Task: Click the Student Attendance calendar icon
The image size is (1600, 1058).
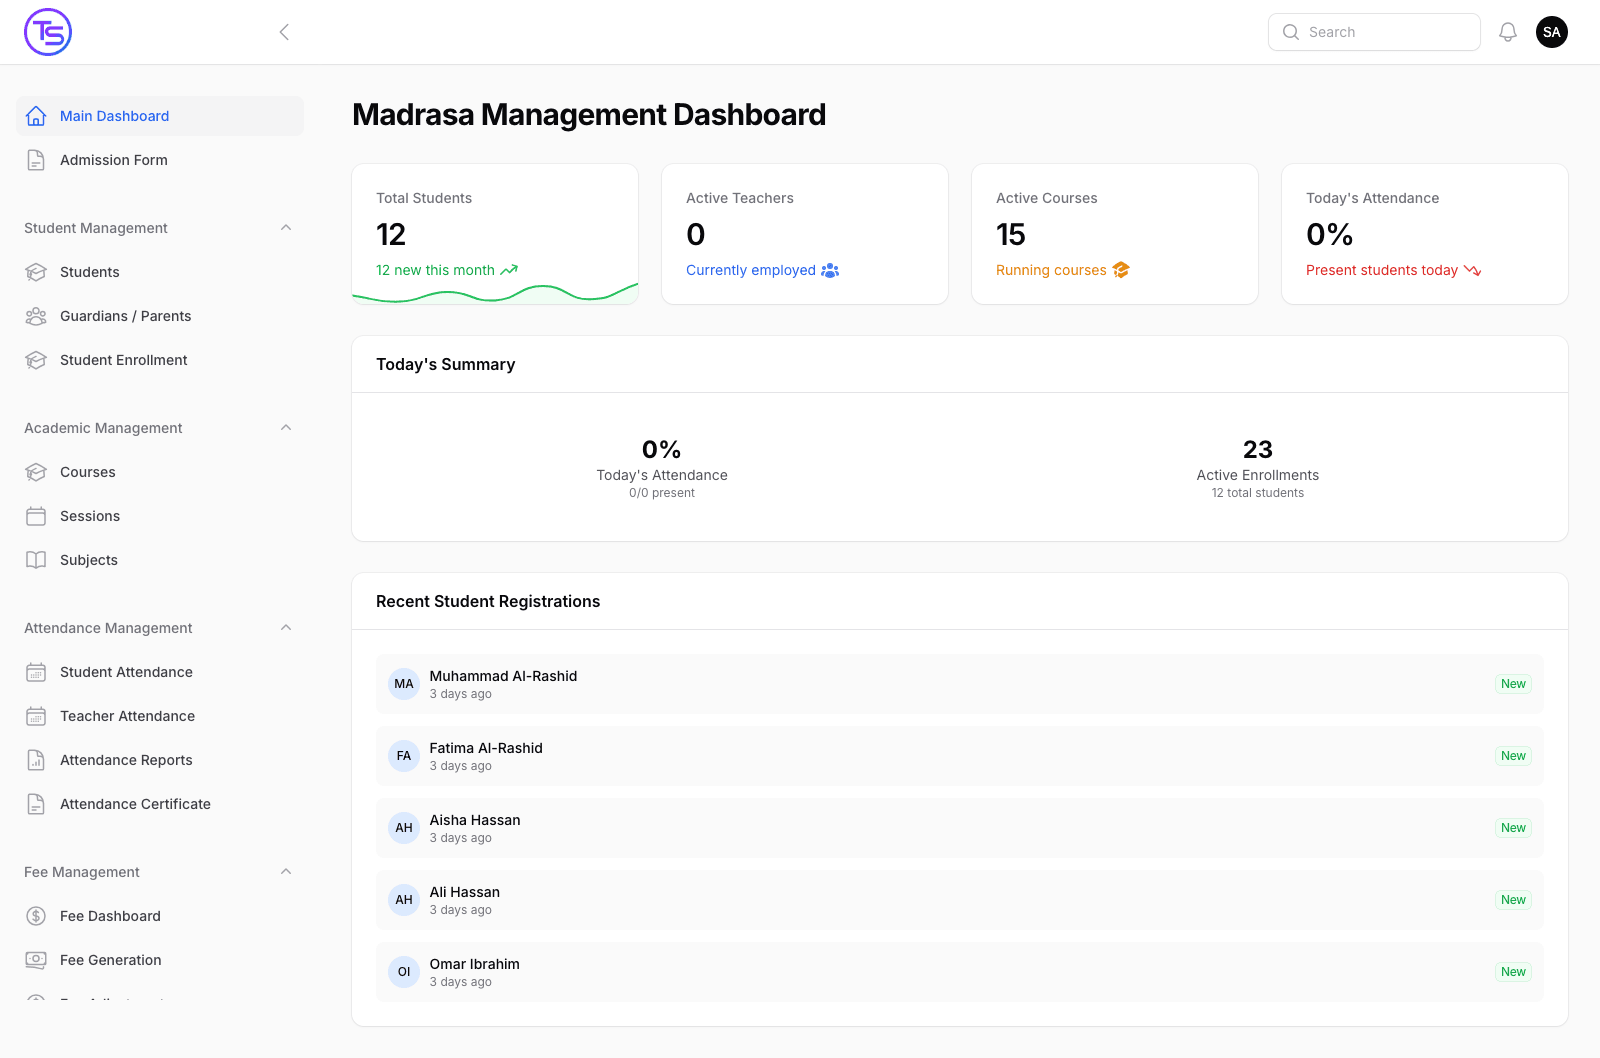Action: pyautogui.click(x=36, y=672)
